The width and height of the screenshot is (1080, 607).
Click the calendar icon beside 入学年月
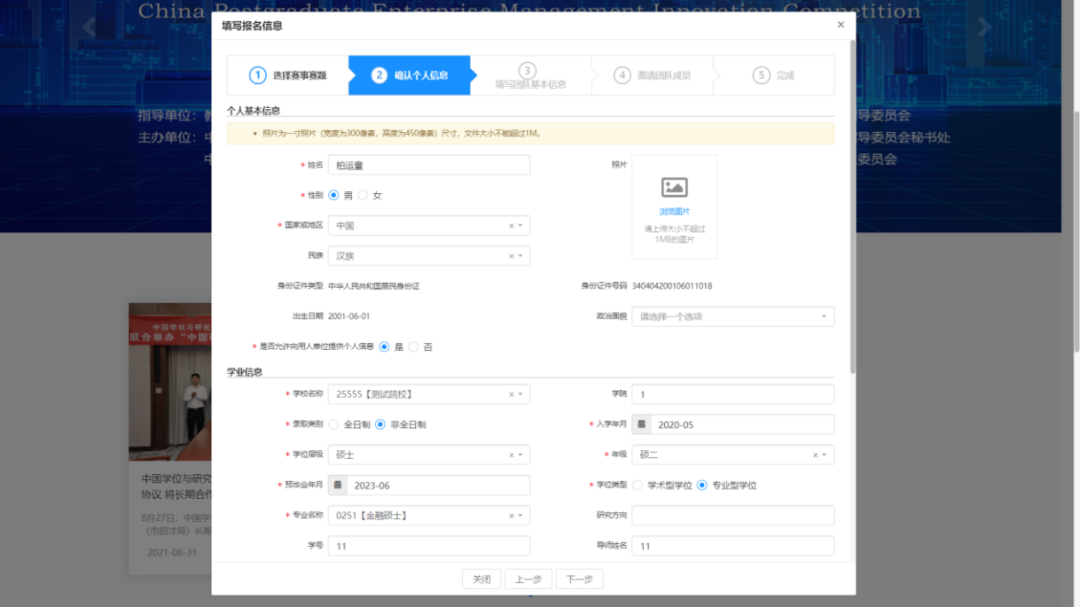641,425
